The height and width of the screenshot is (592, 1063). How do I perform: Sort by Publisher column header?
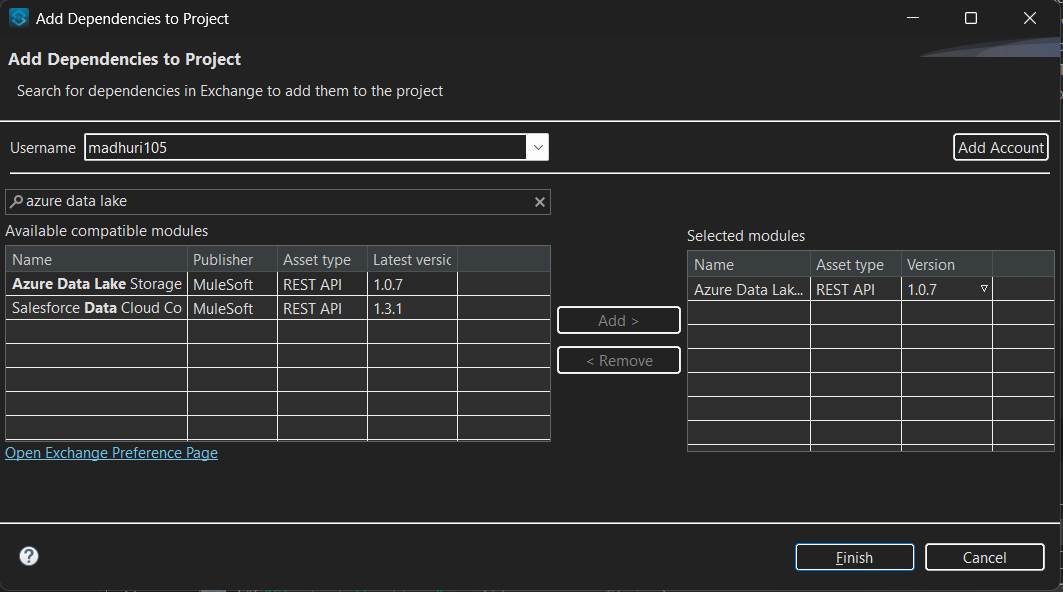point(232,260)
